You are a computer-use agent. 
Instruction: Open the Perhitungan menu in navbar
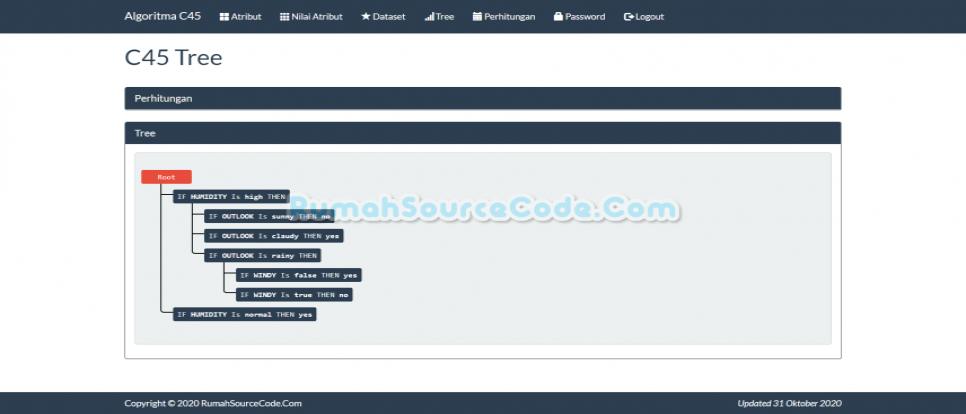pyautogui.click(x=504, y=17)
